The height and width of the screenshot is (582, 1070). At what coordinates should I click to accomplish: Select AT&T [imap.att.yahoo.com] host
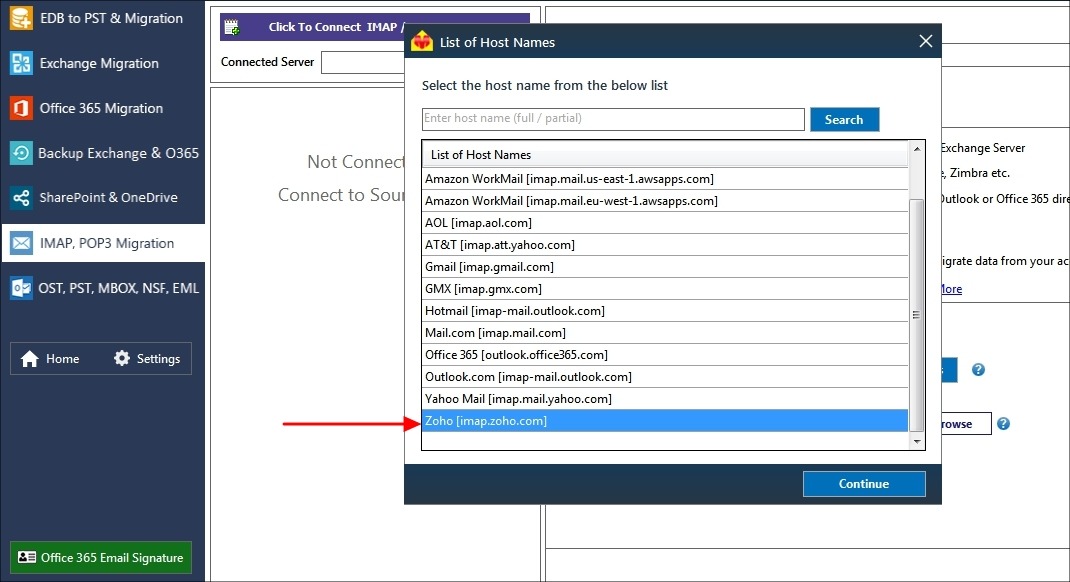tap(665, 244)
